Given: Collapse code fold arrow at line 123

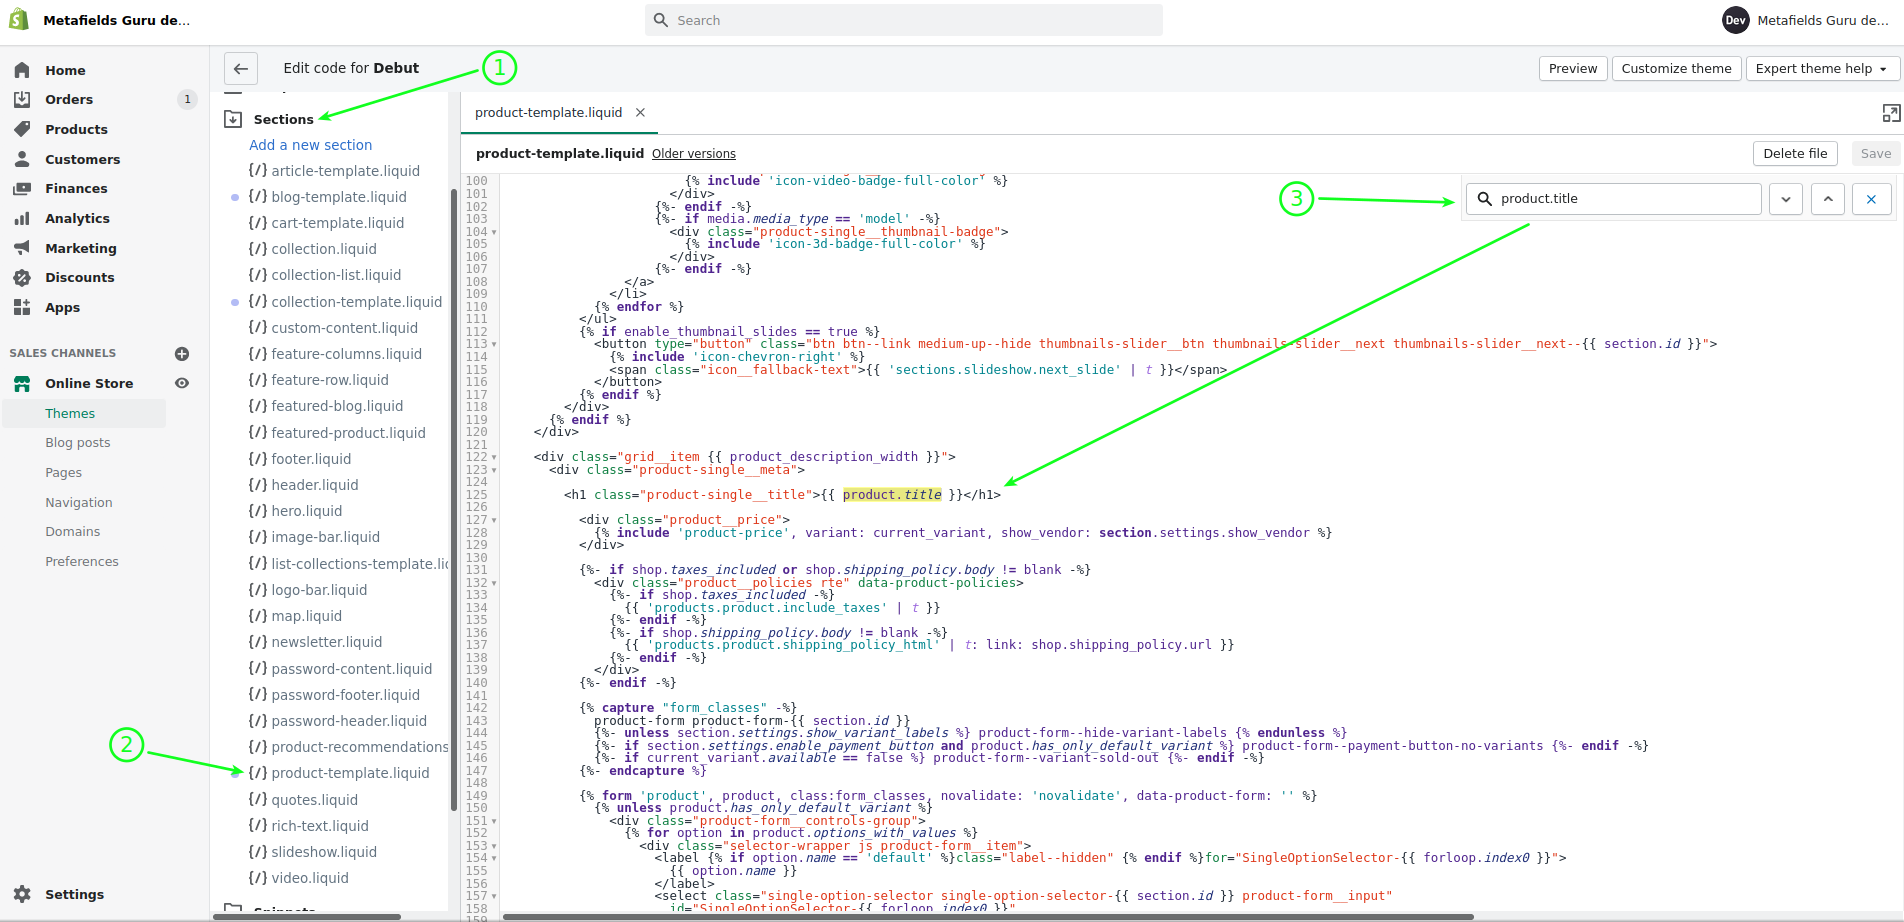Looking at the screenshot, I should pyautogui.click(x=494, y=470).
